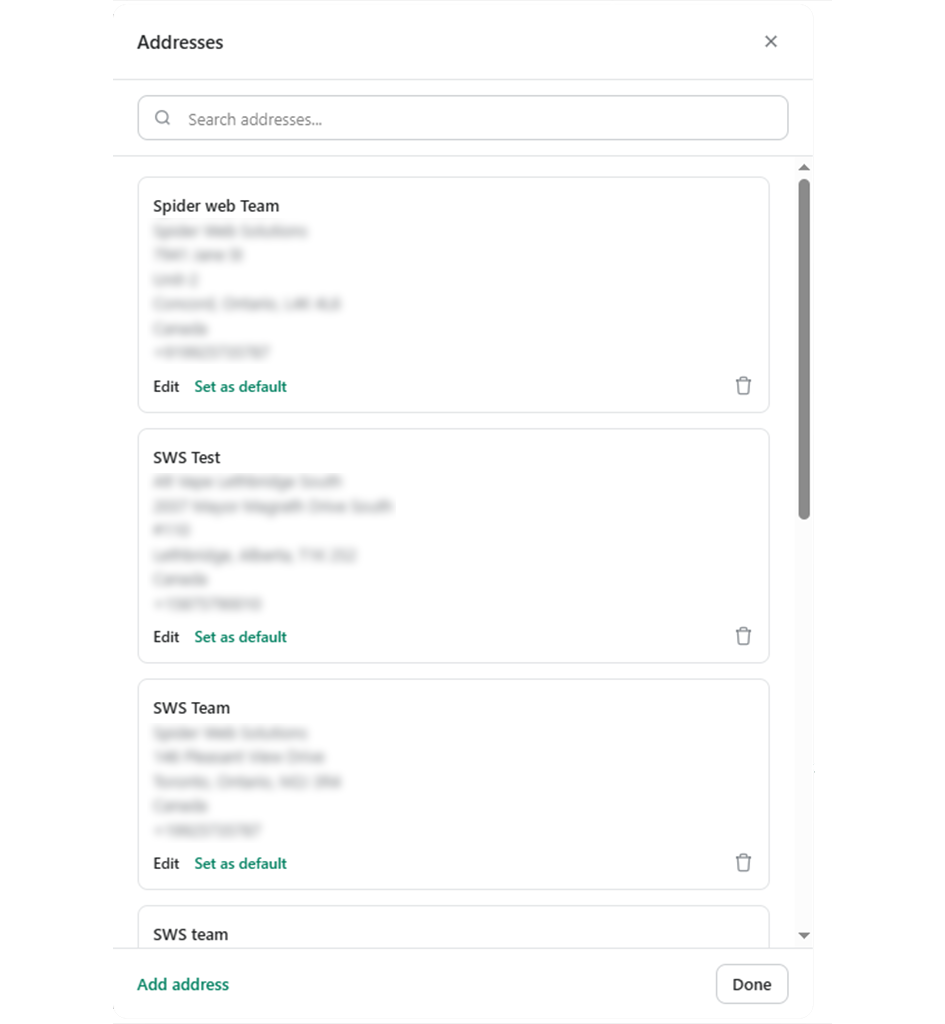Image resolution: width=945 pixels, height=1024 pixels.
Task: Click the magnifier icon in the search bar
Action: tap(163, 118)
